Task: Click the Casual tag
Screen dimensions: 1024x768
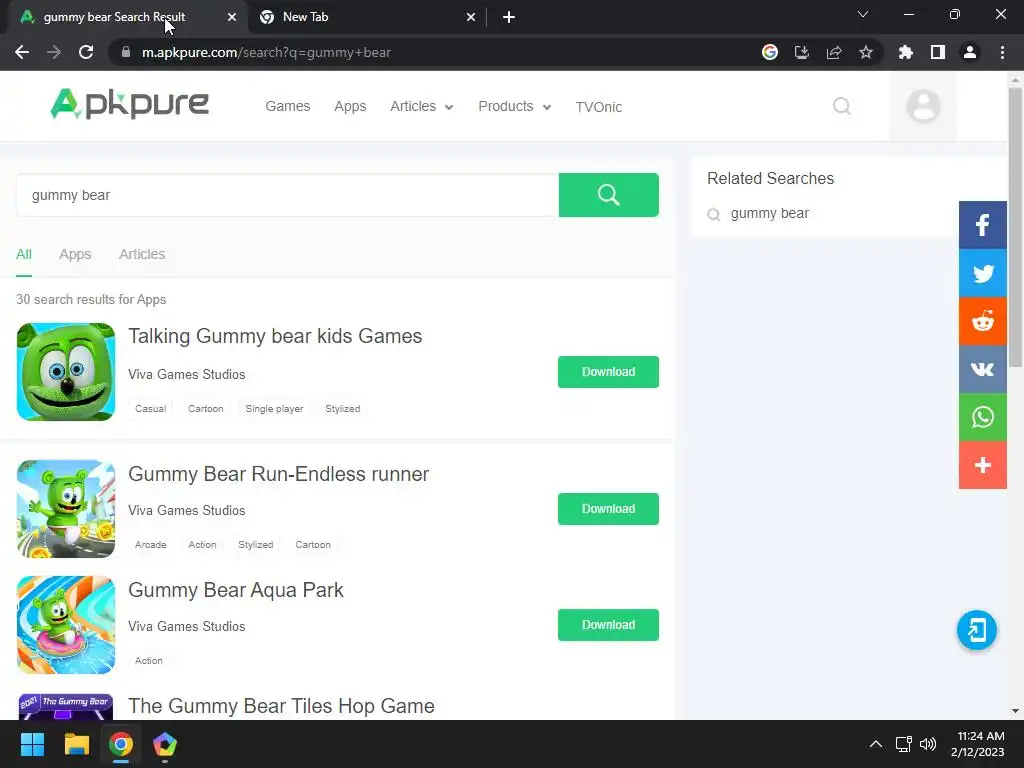Action: click(x=150, y=409)
